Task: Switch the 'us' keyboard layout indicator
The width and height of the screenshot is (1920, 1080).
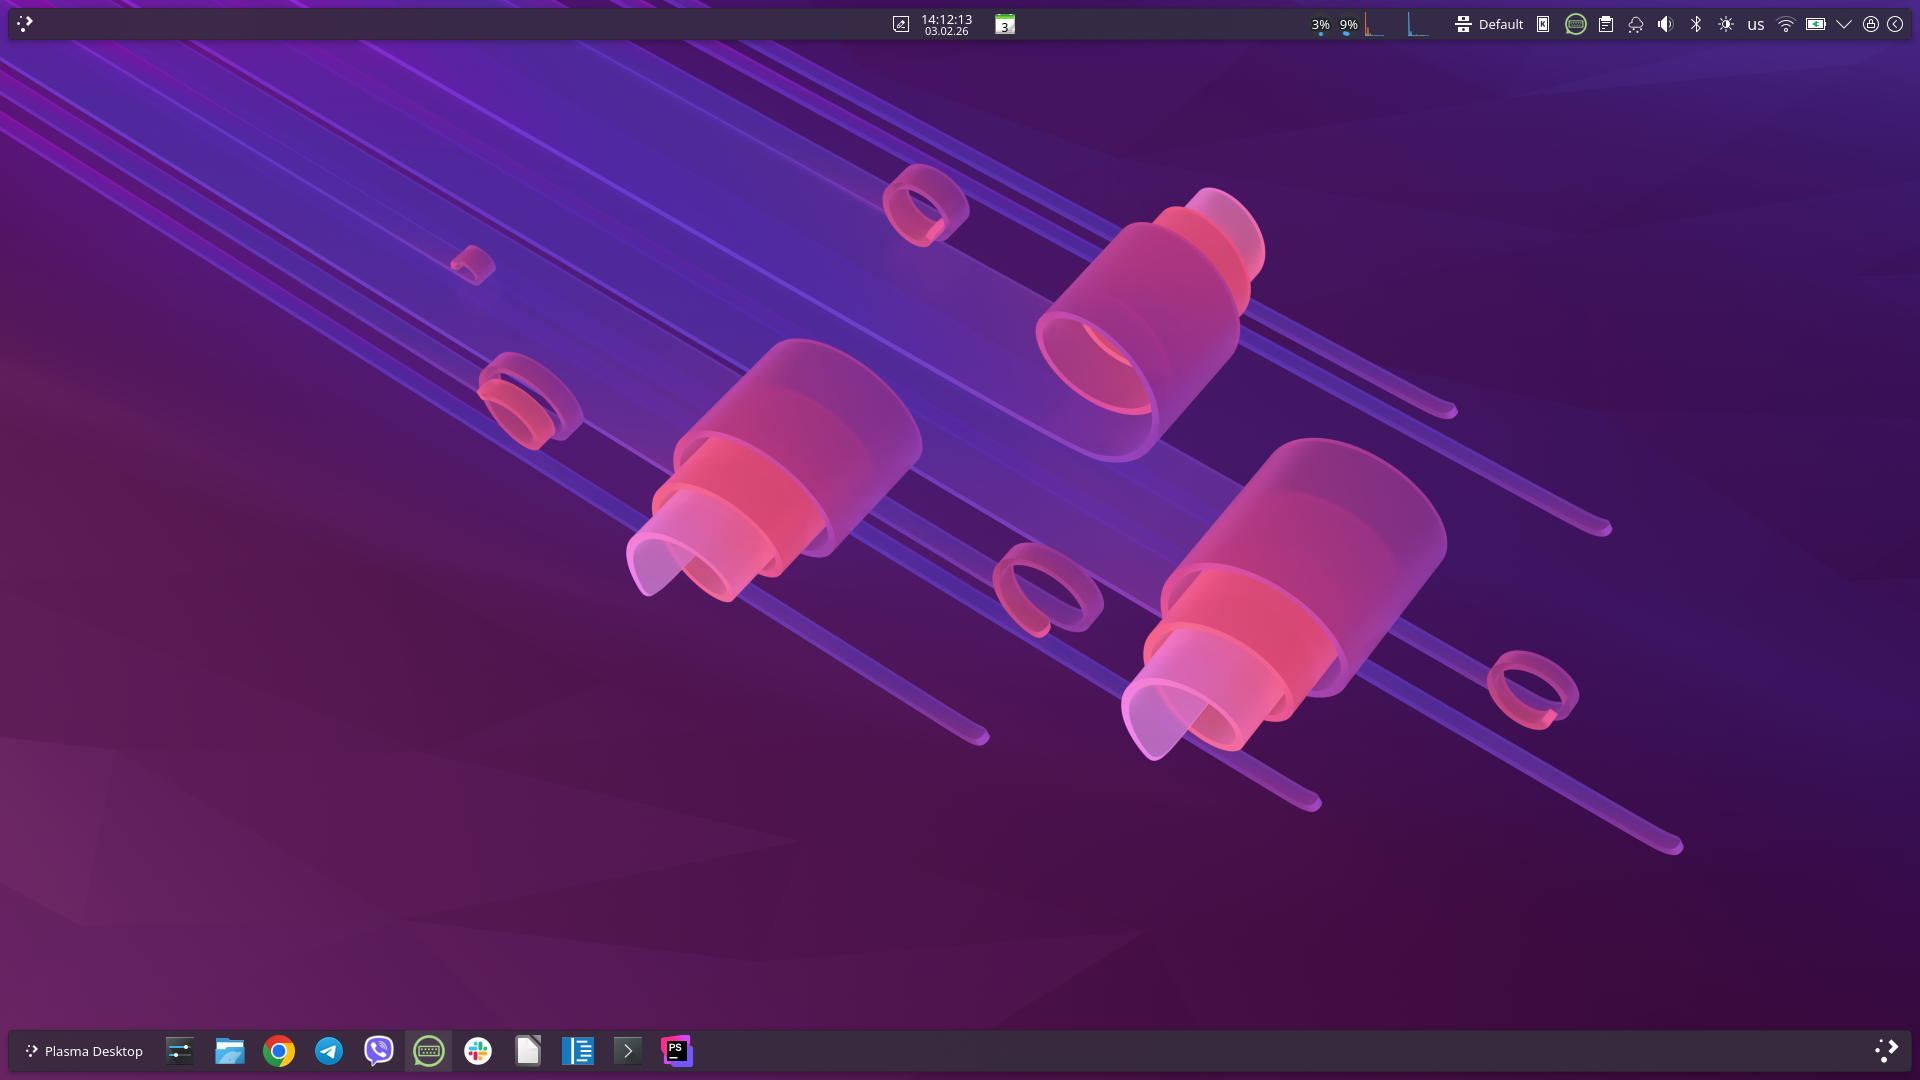Action: click(x=1755, y=24)
